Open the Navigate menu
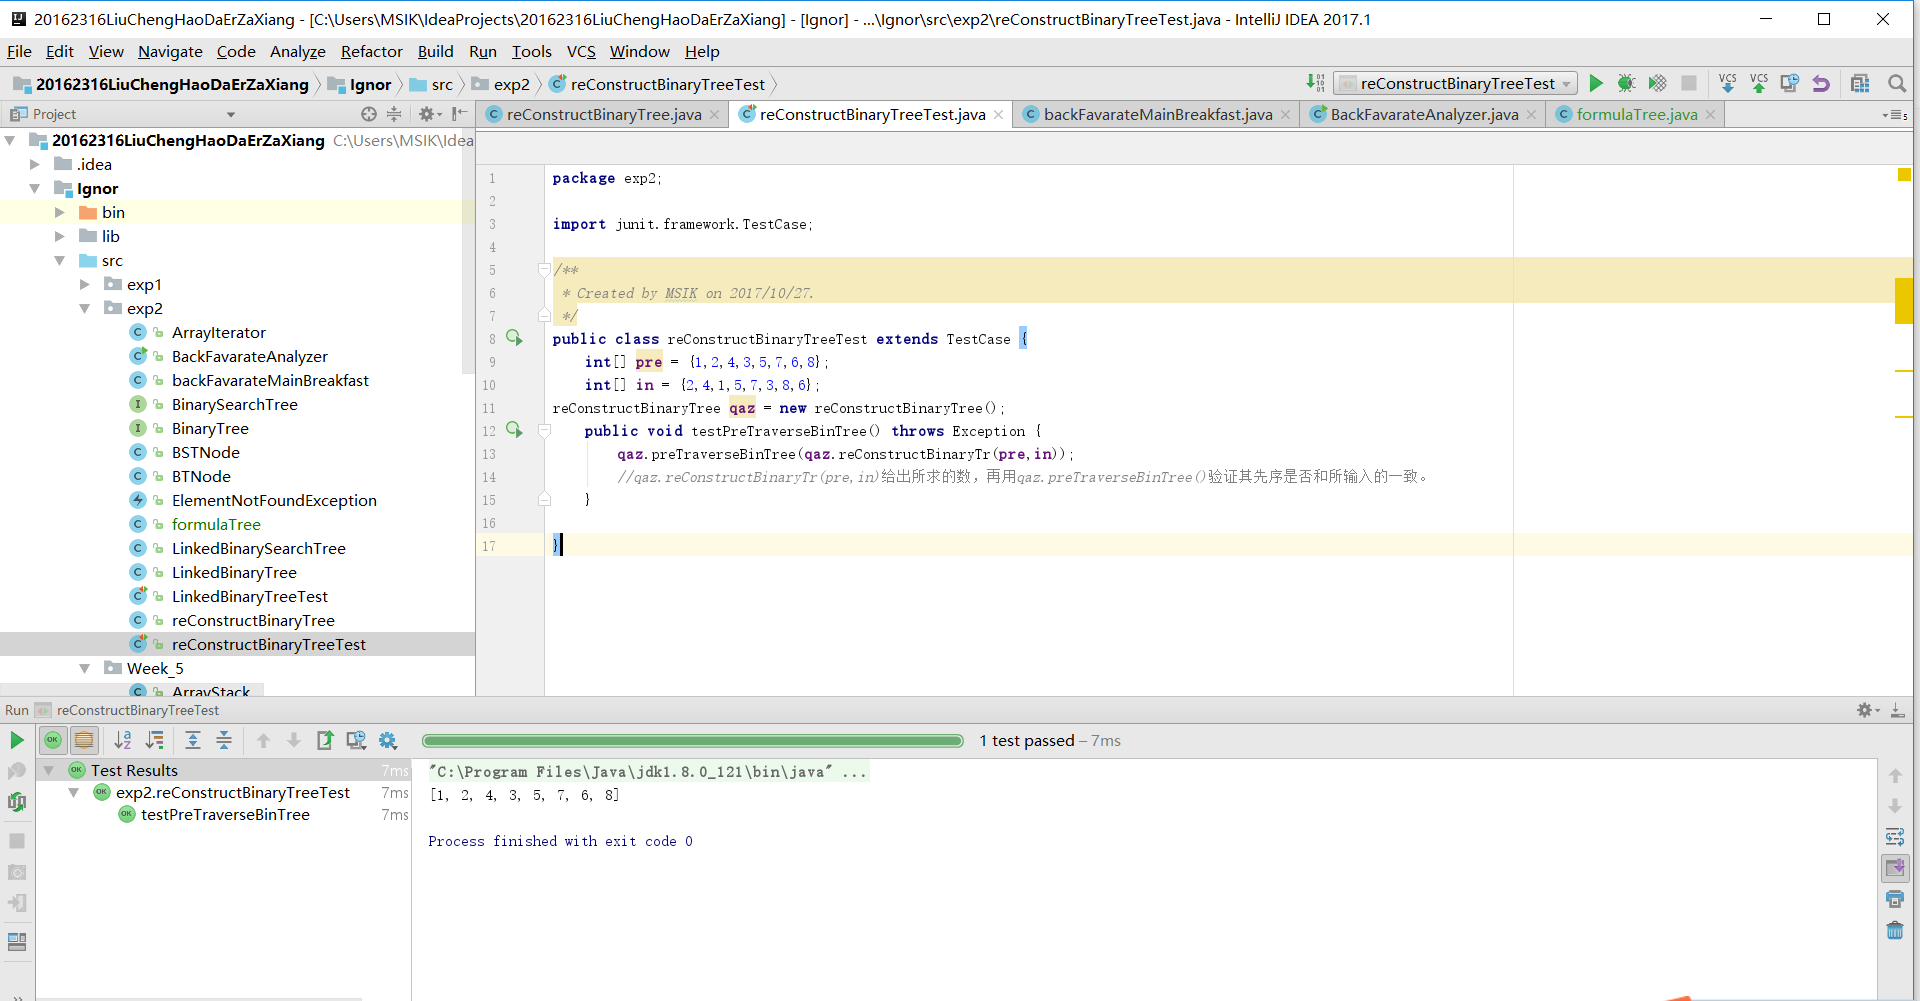The width and height of the screenshot is (1920, 1001). click(170, 51)
